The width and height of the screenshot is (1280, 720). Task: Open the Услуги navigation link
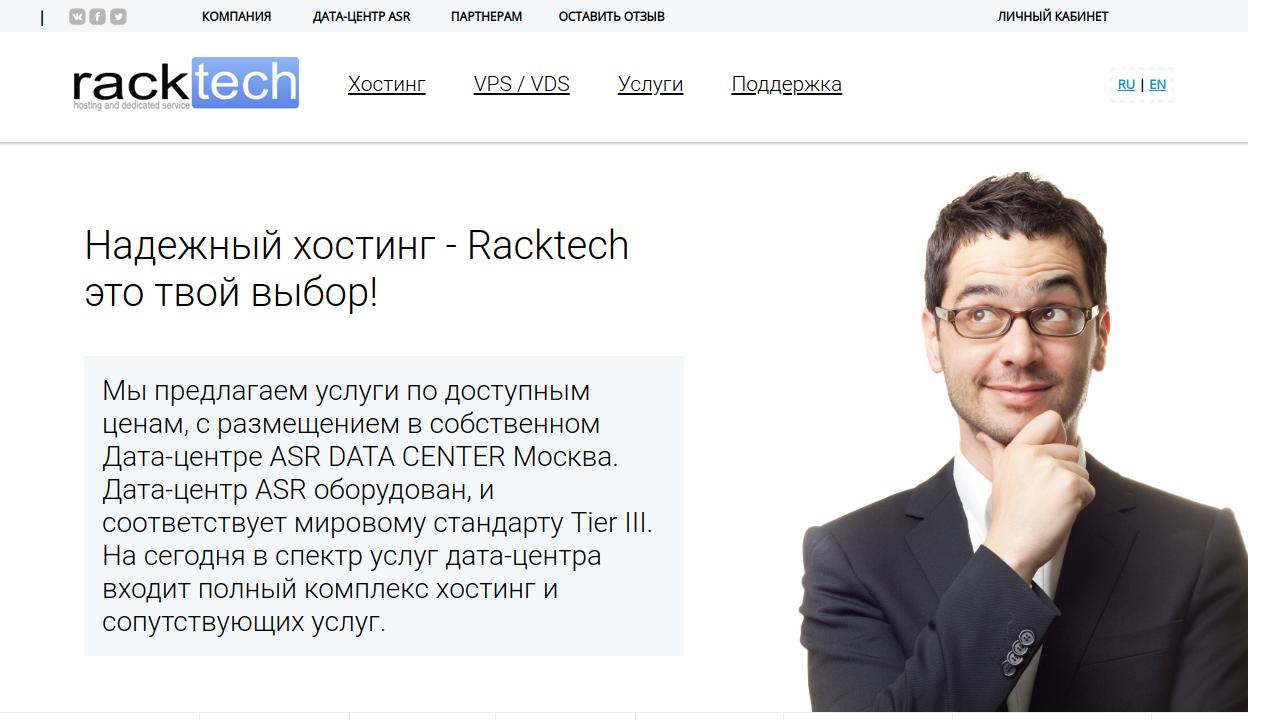[650, 84]
